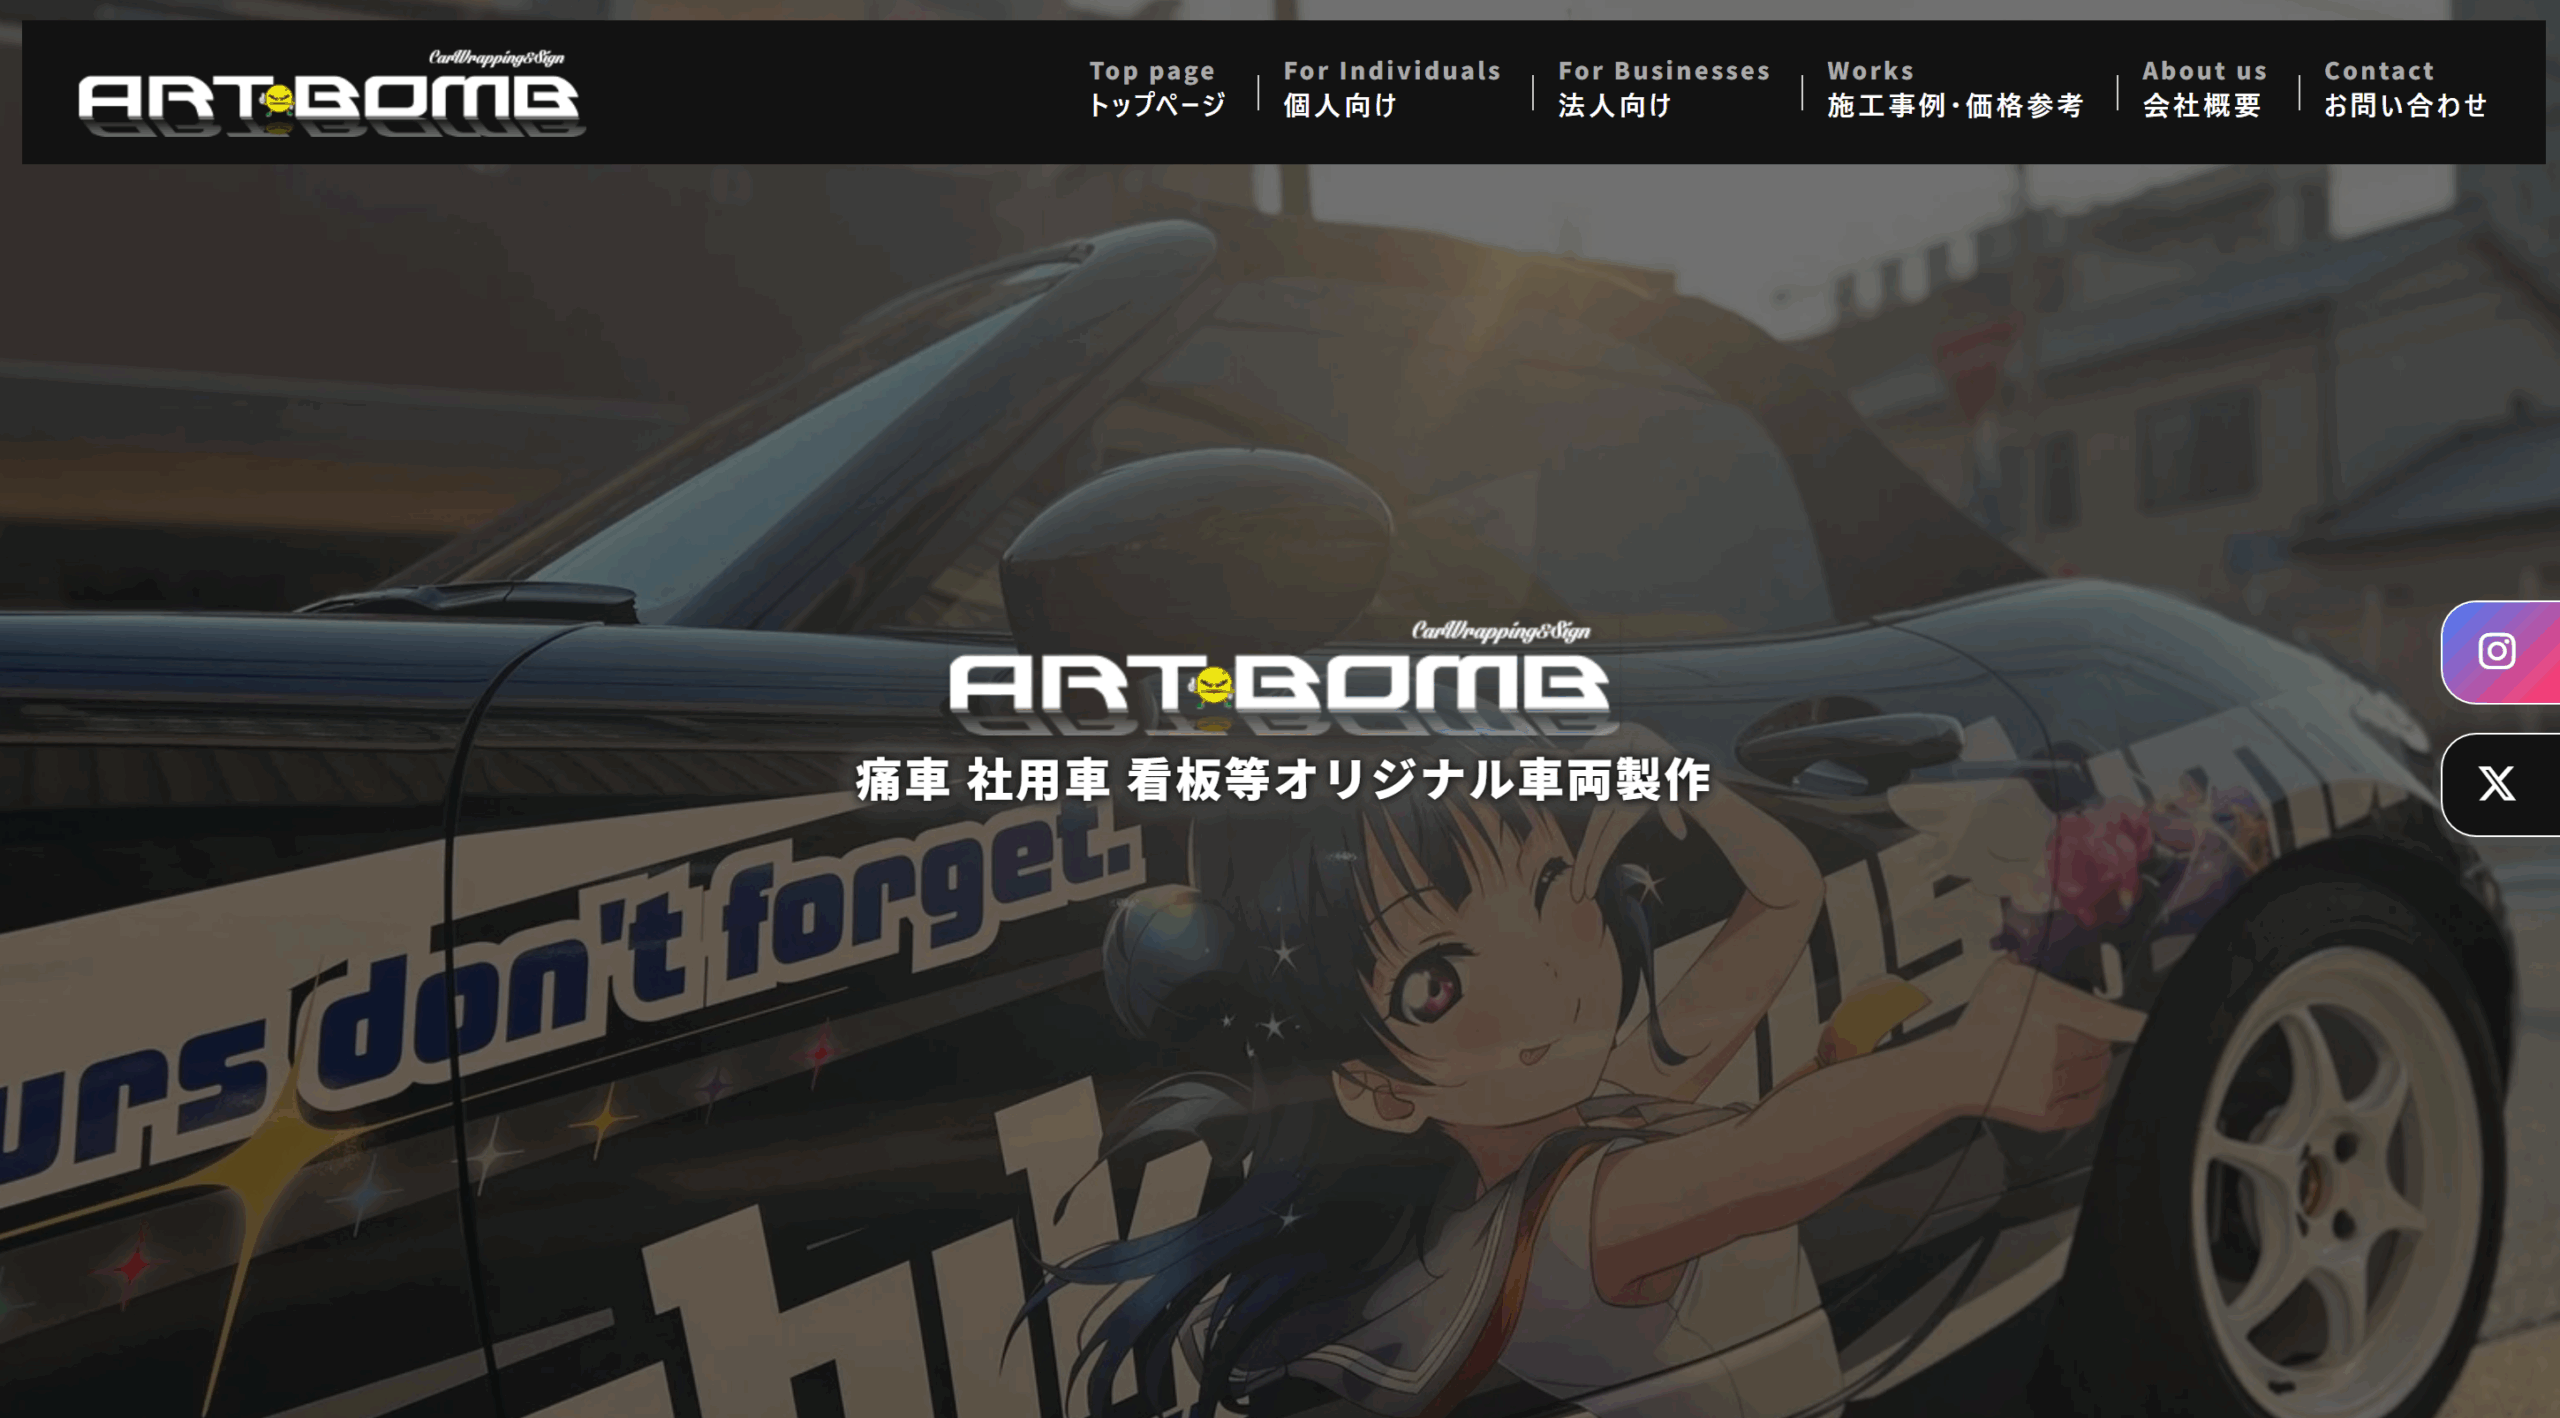Open For Individuals 個人向け menu item
This screenshot has width=2560, height=1418.
coord(1392,89)
